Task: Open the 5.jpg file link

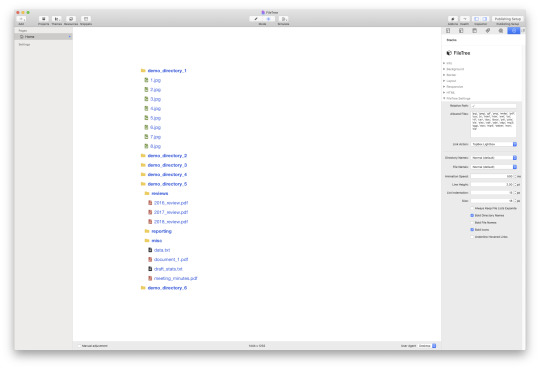Action: 155,118
